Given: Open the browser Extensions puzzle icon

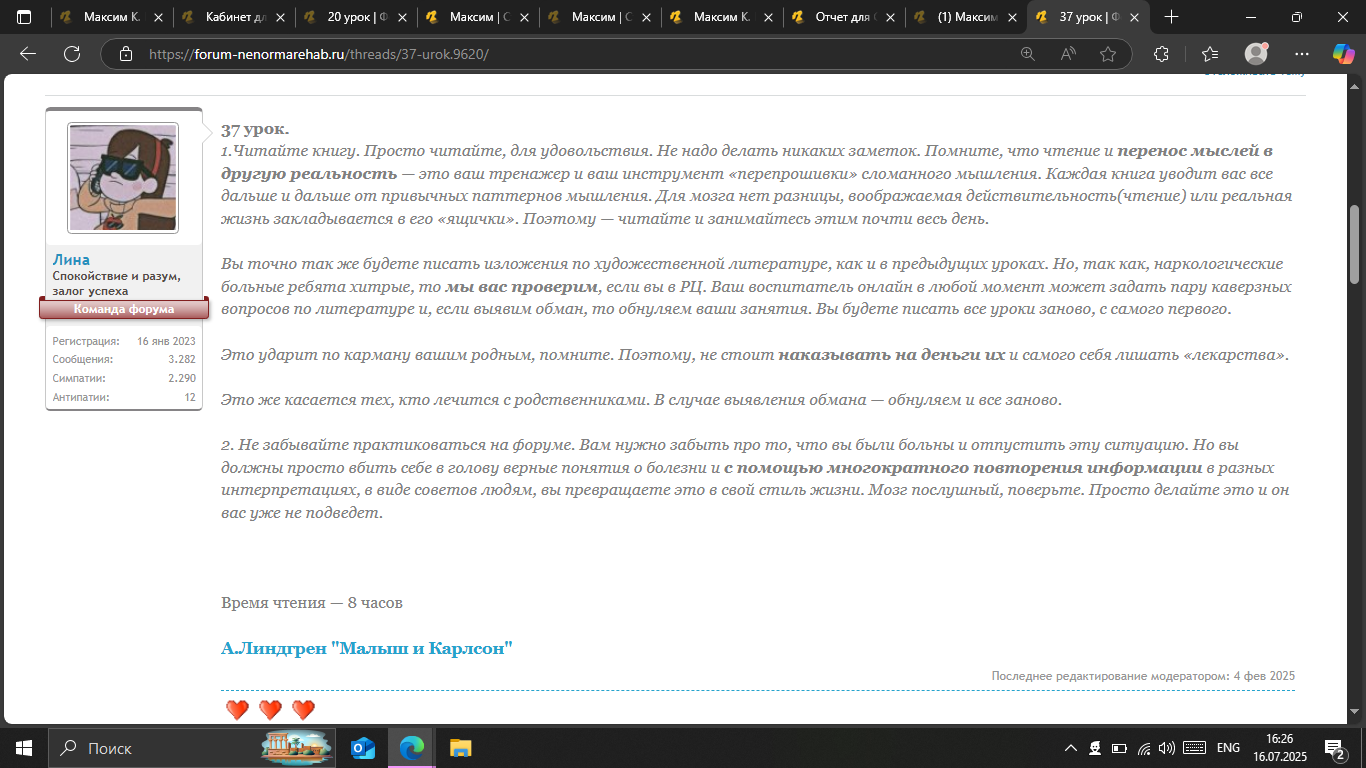Looking at the screenshot, I should click(x=1161, y=54).
